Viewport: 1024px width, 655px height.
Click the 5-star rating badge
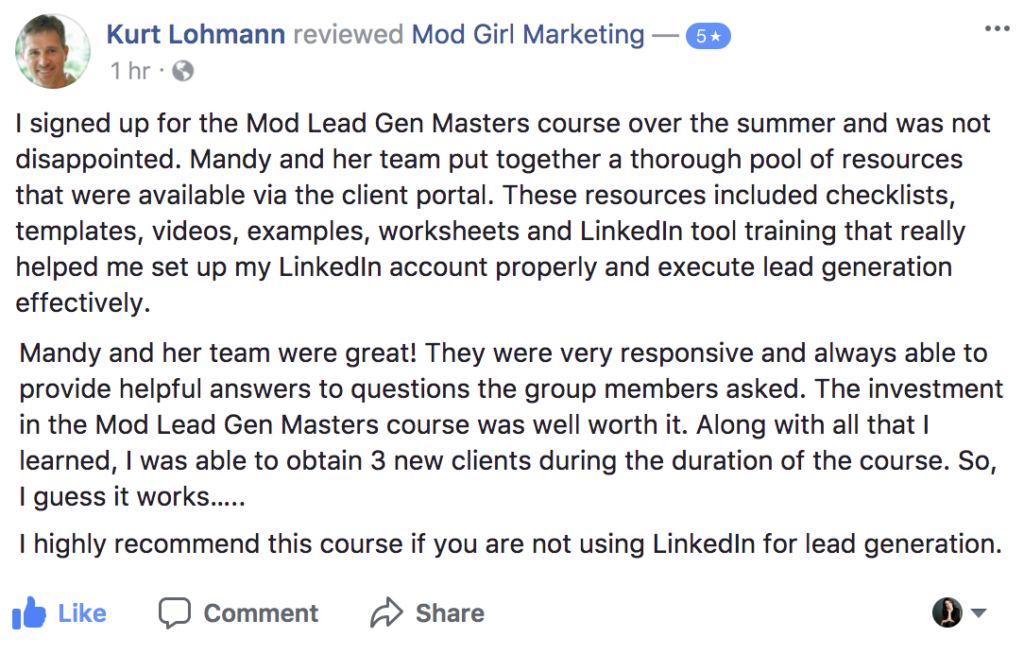[x=708, y=34]
